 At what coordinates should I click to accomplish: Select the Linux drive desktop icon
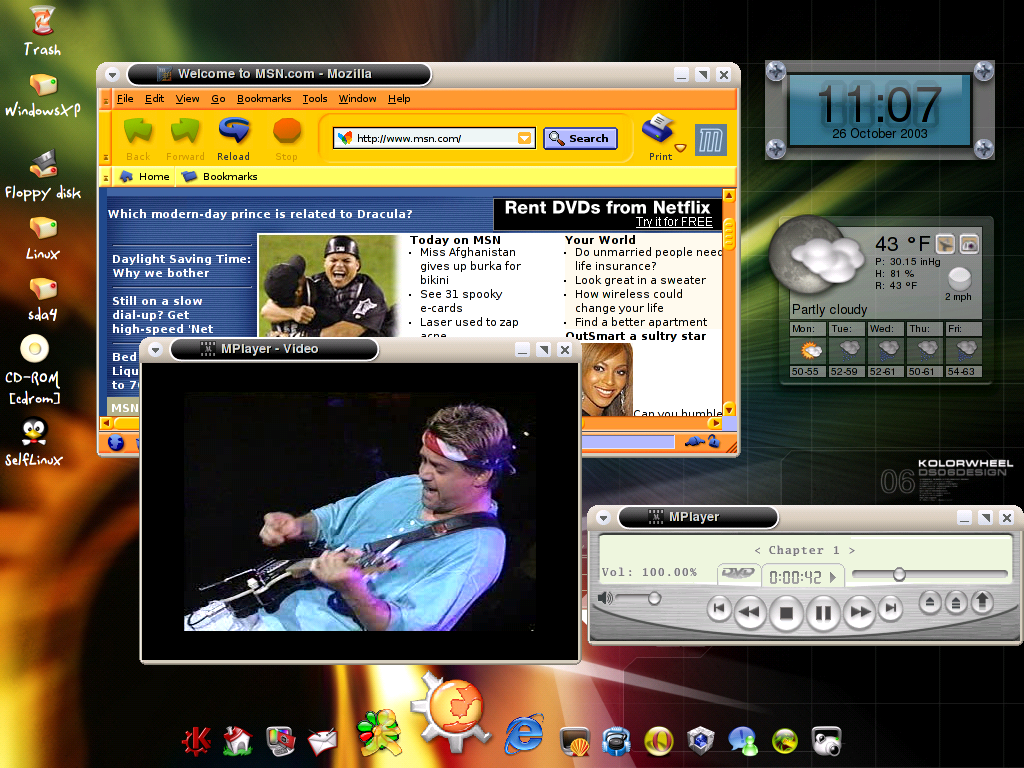(x=42, y=239)
